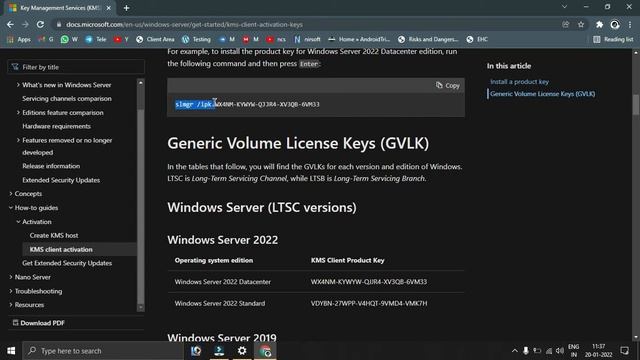Viewport: 640px width, 360px height.
Task: Open the Chrome profile avatar
Action: (x=615, y=24)
